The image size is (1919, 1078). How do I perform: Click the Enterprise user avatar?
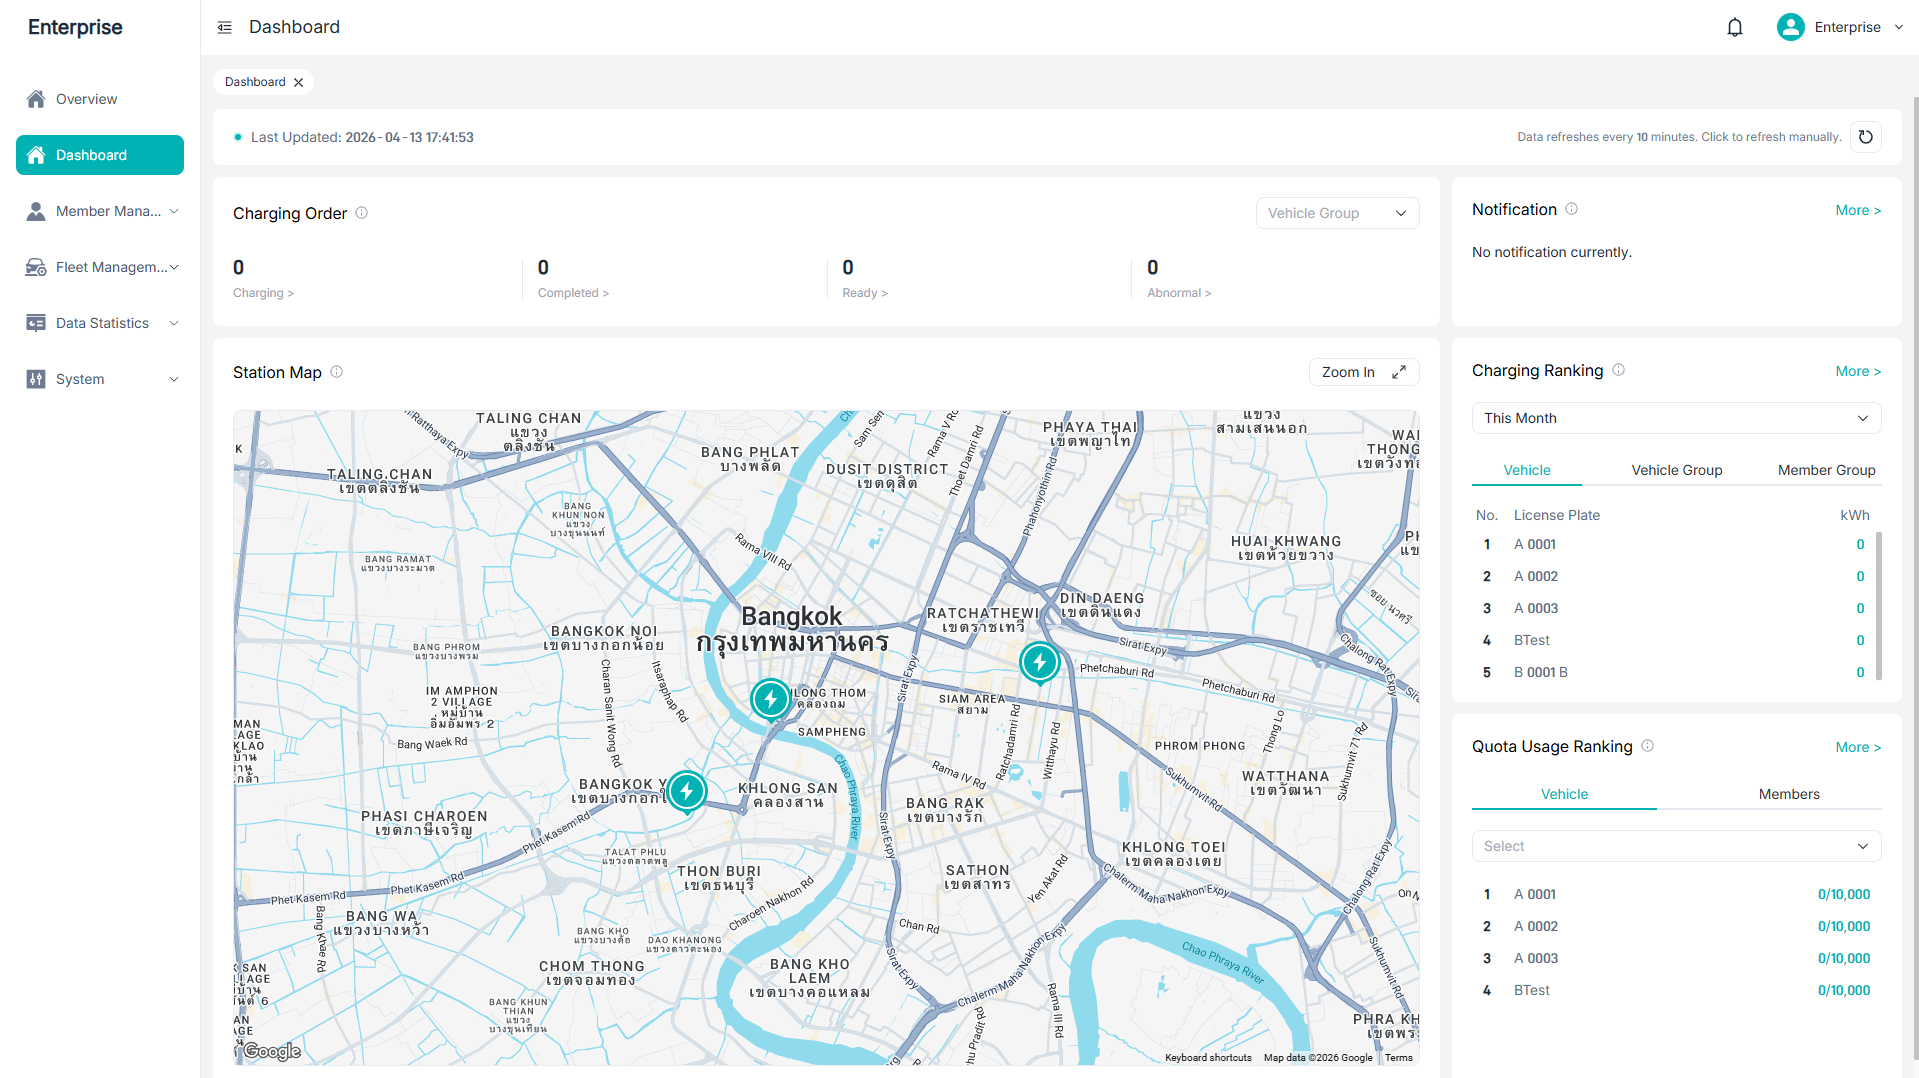click(1790, 27)
